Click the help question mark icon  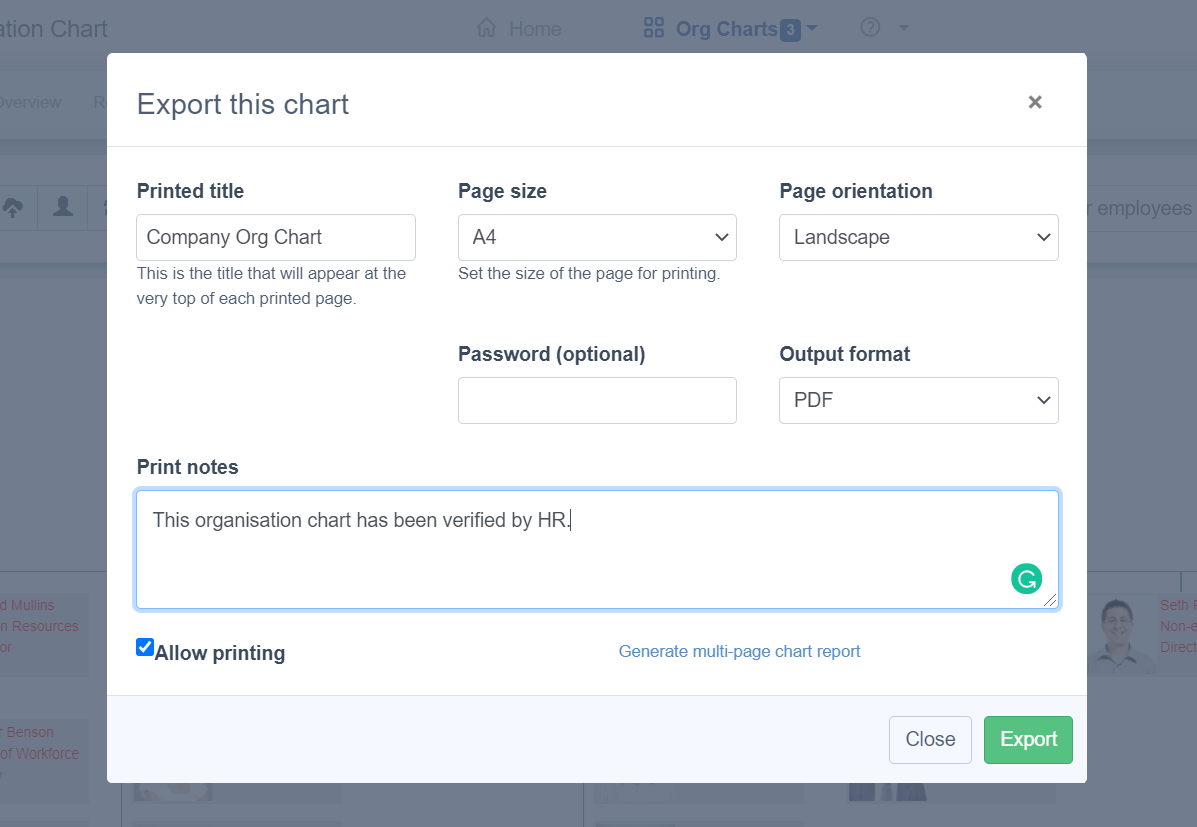click(x=870, y=28)
